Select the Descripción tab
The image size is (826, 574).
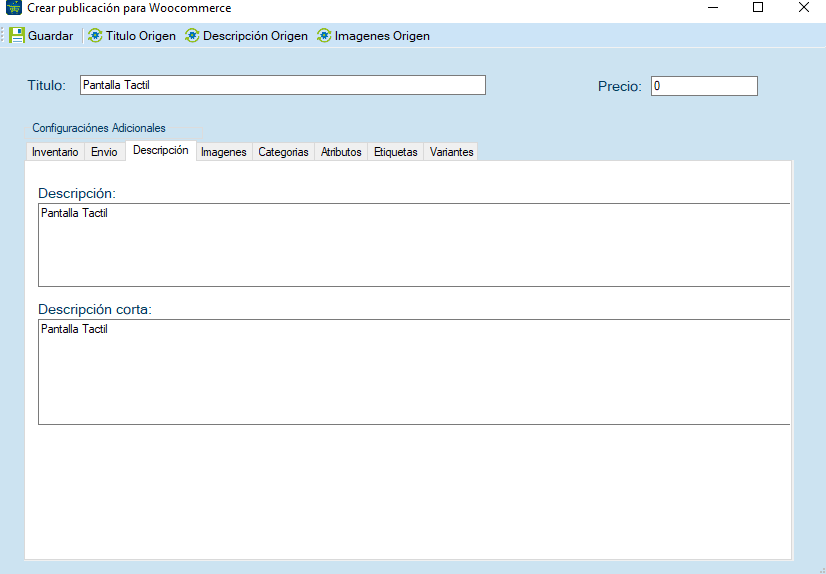tap(161, 150)
